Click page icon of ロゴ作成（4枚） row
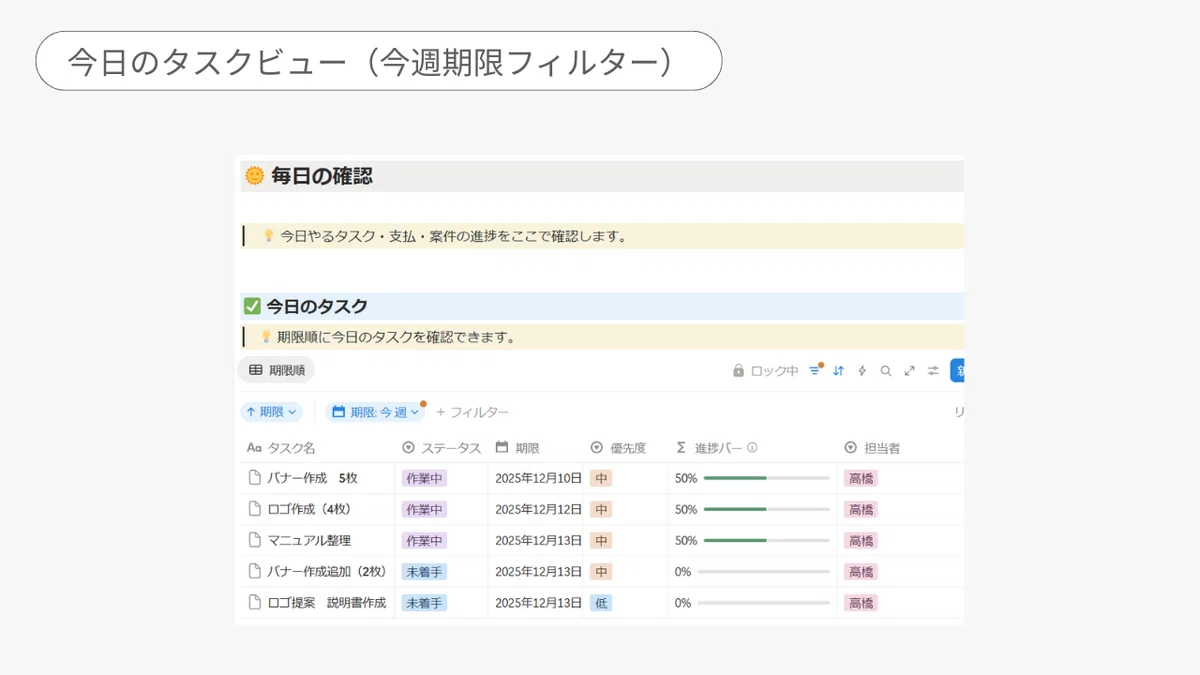1200x675 pixels. pyautogui.click(x=254, y=509)
